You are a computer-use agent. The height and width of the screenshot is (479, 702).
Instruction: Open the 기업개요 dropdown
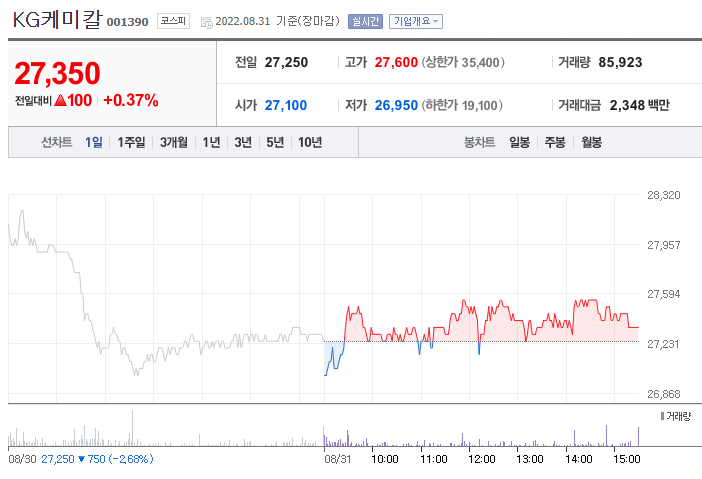416,21
